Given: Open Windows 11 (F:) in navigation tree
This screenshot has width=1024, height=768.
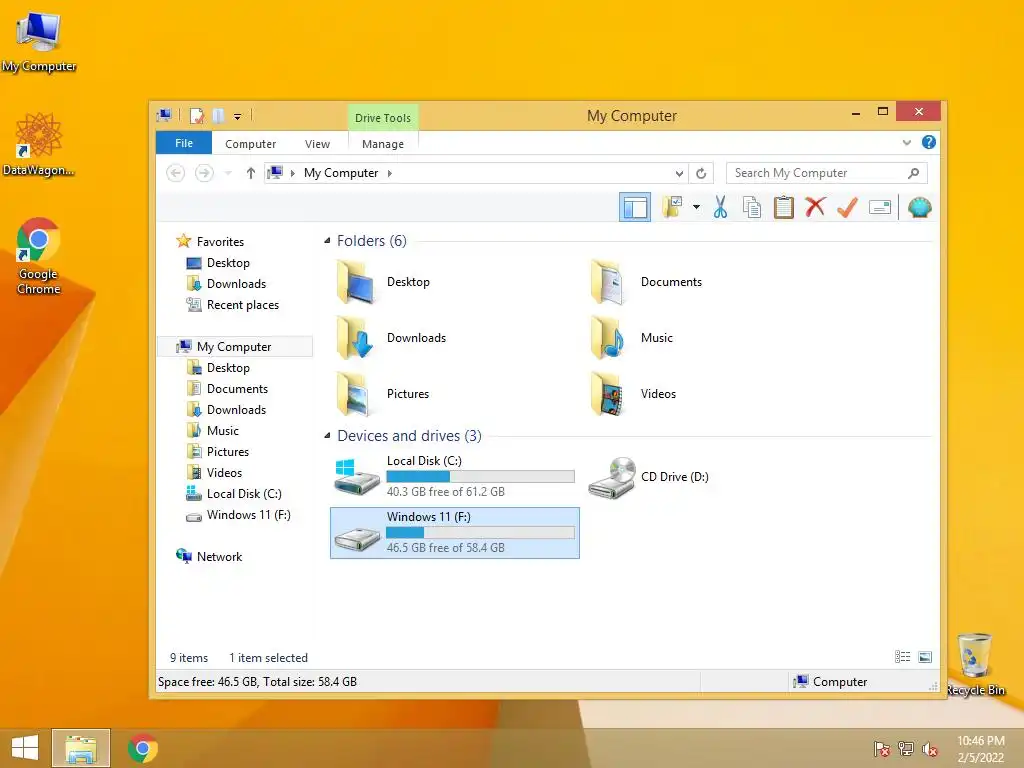Looking at the screenshot, I should click(x=248, y=515).
